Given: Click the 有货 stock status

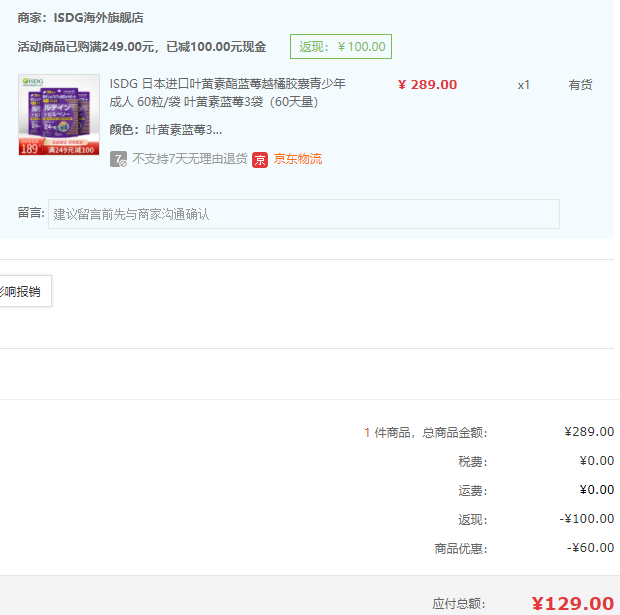Looking at the screenshot, I should (x=580, y=85).
